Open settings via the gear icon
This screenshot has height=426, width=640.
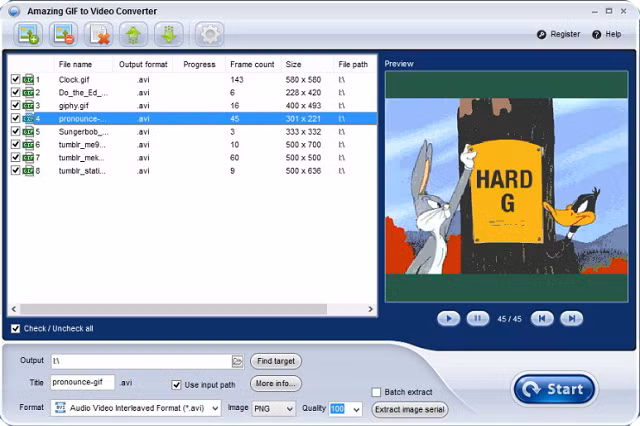point(209,35)
